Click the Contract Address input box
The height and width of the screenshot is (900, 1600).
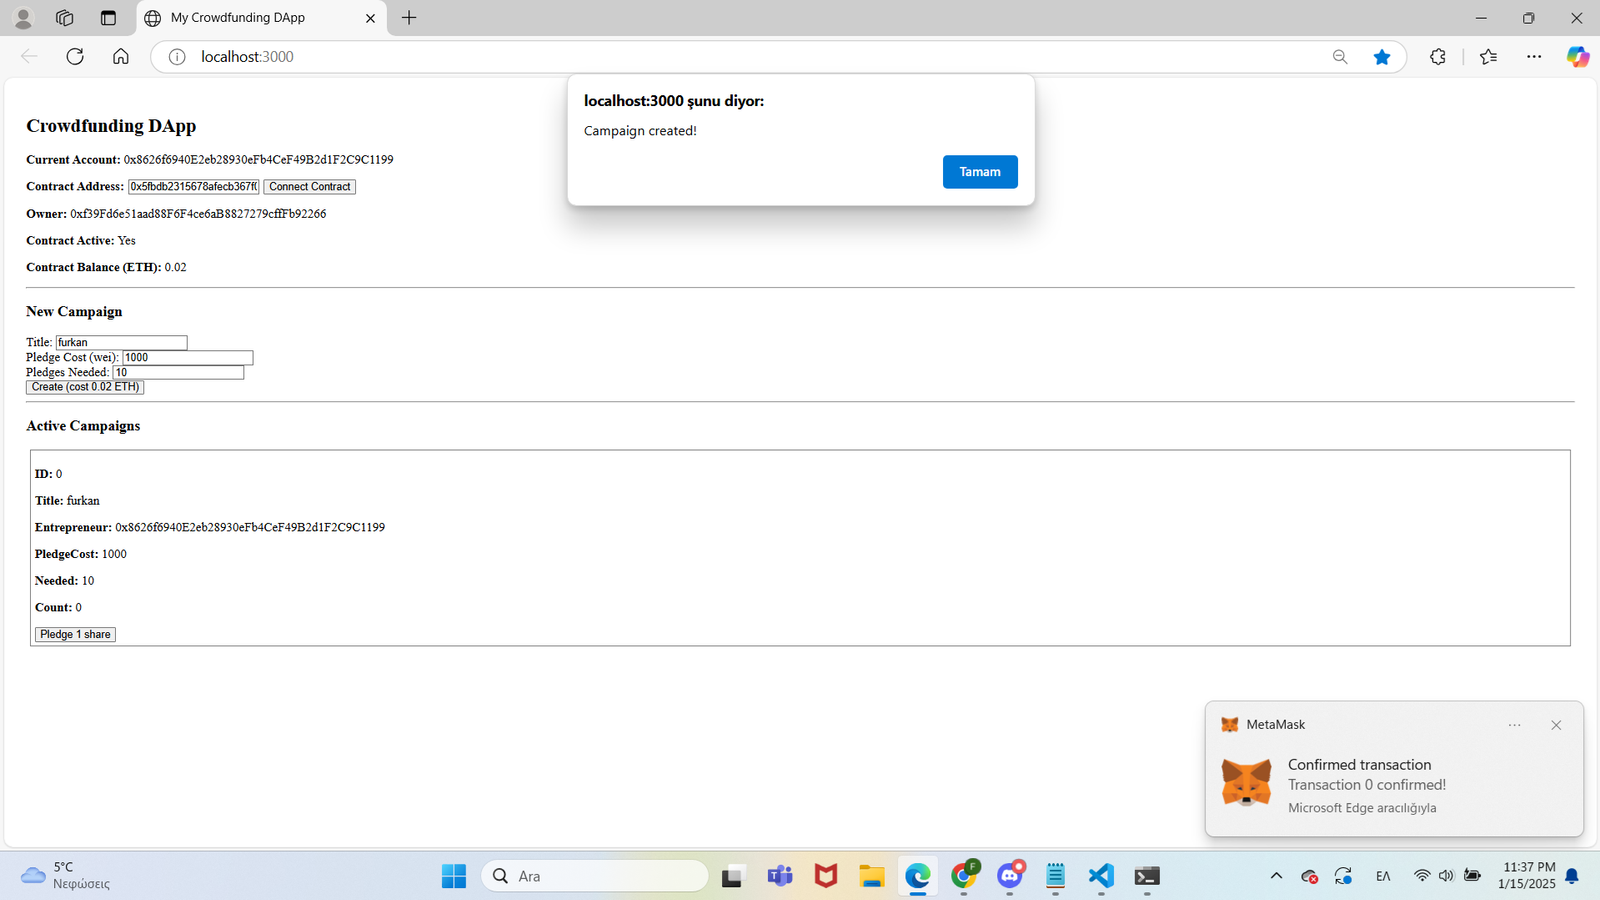pos(193,187)
